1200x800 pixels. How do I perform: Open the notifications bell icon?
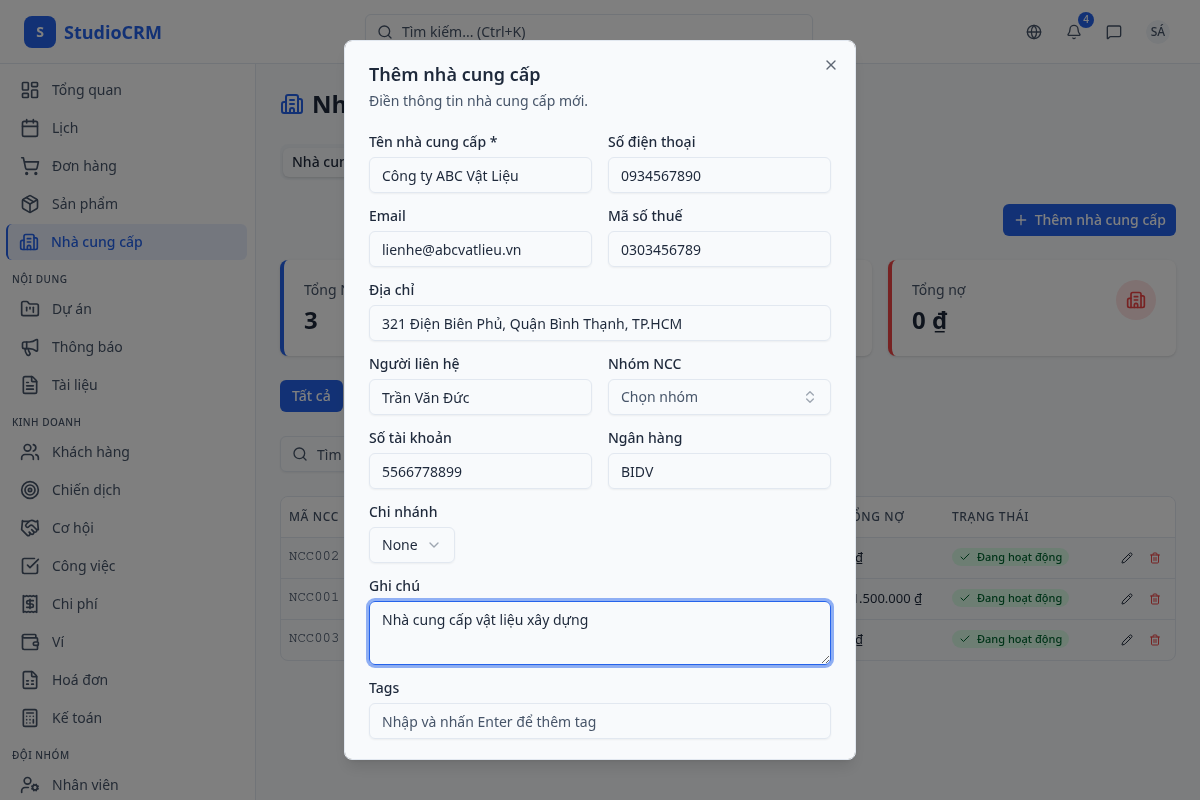[x=1074, y=32]
